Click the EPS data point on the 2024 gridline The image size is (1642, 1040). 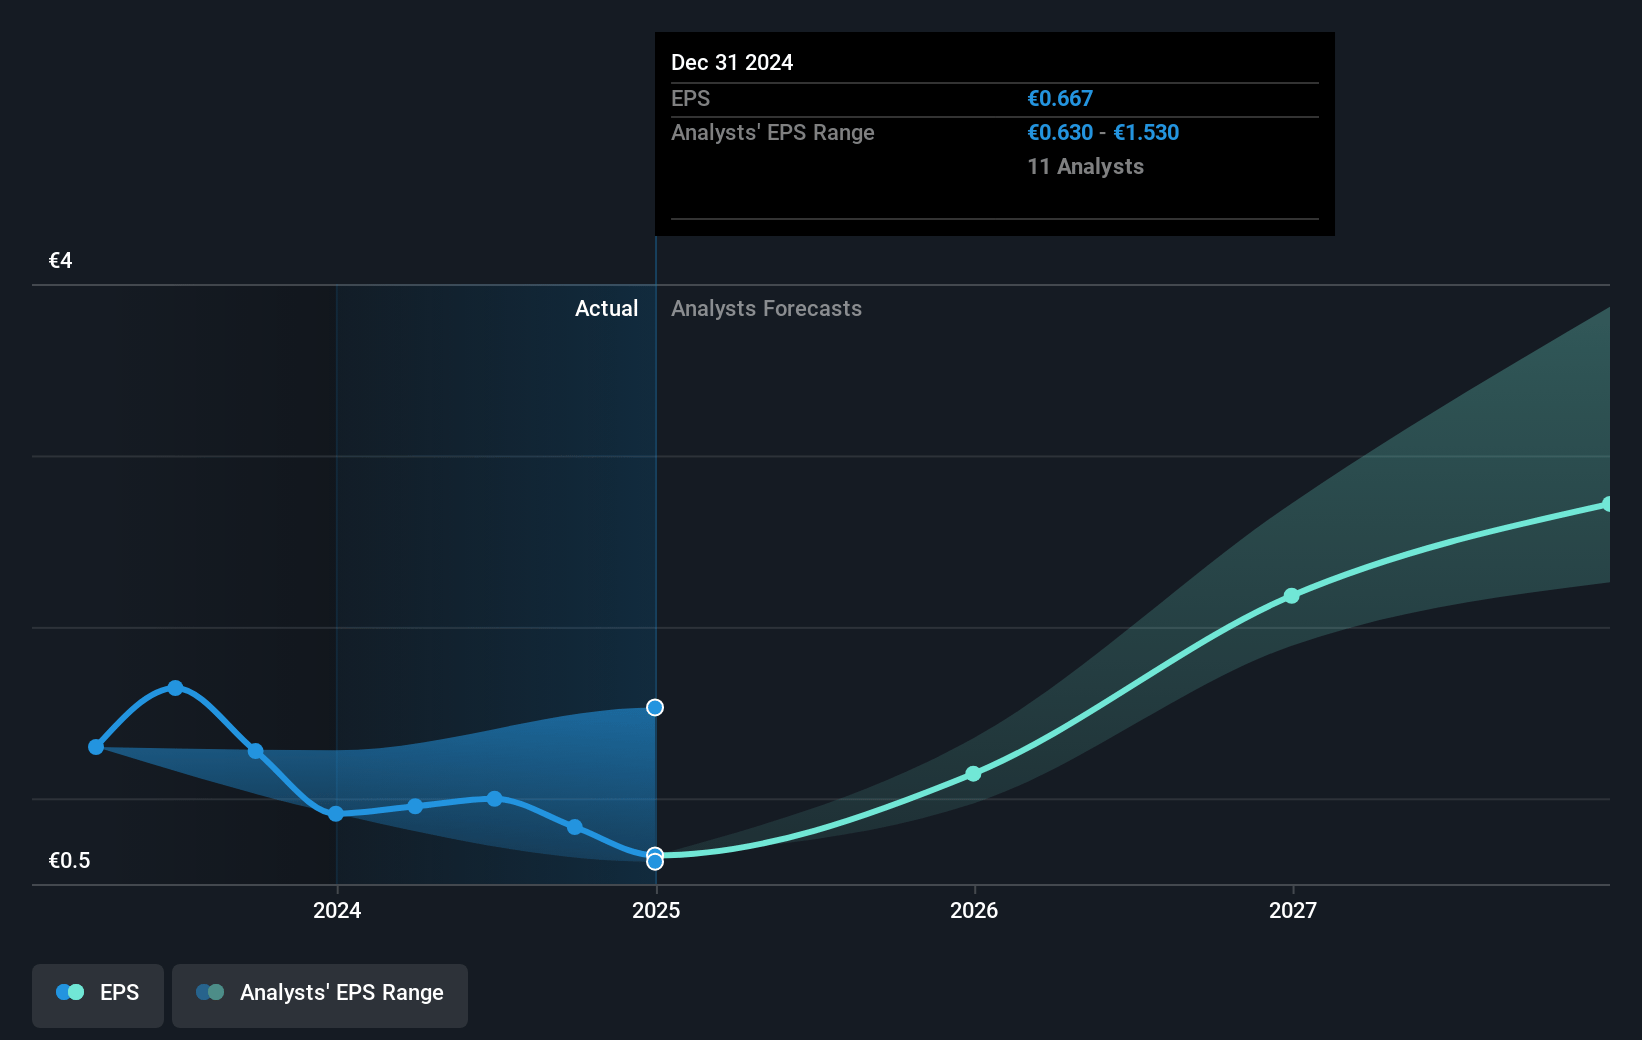coord(336,814)
